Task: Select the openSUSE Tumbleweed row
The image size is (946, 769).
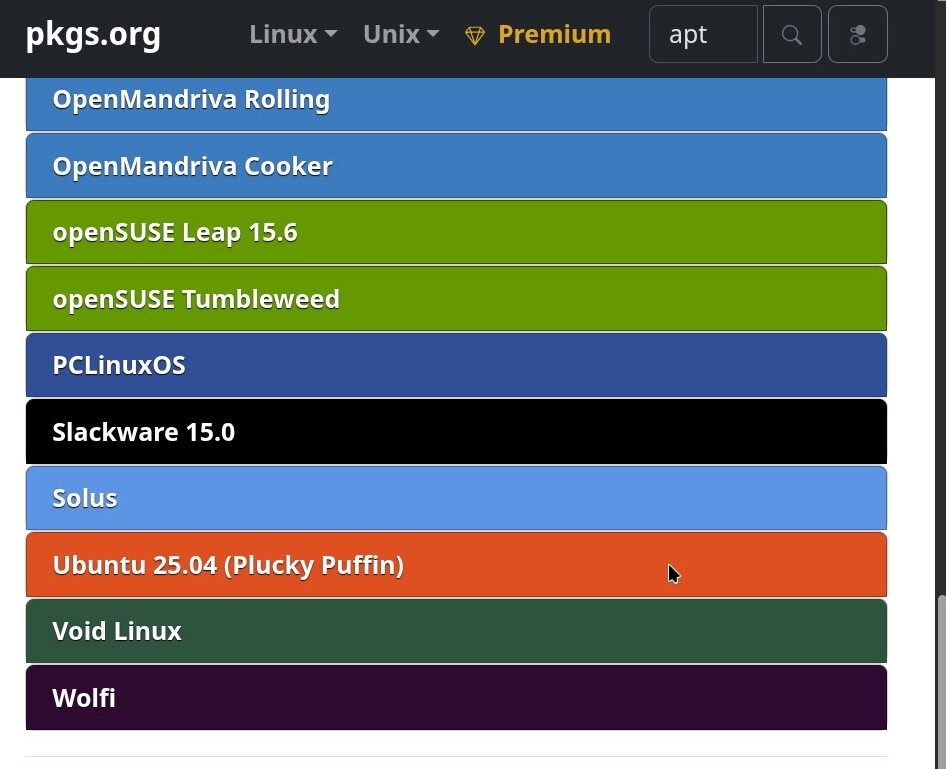Action: (456, 299)
